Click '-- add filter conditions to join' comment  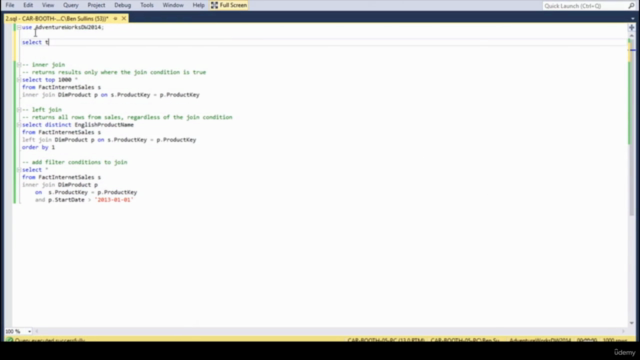75,162
